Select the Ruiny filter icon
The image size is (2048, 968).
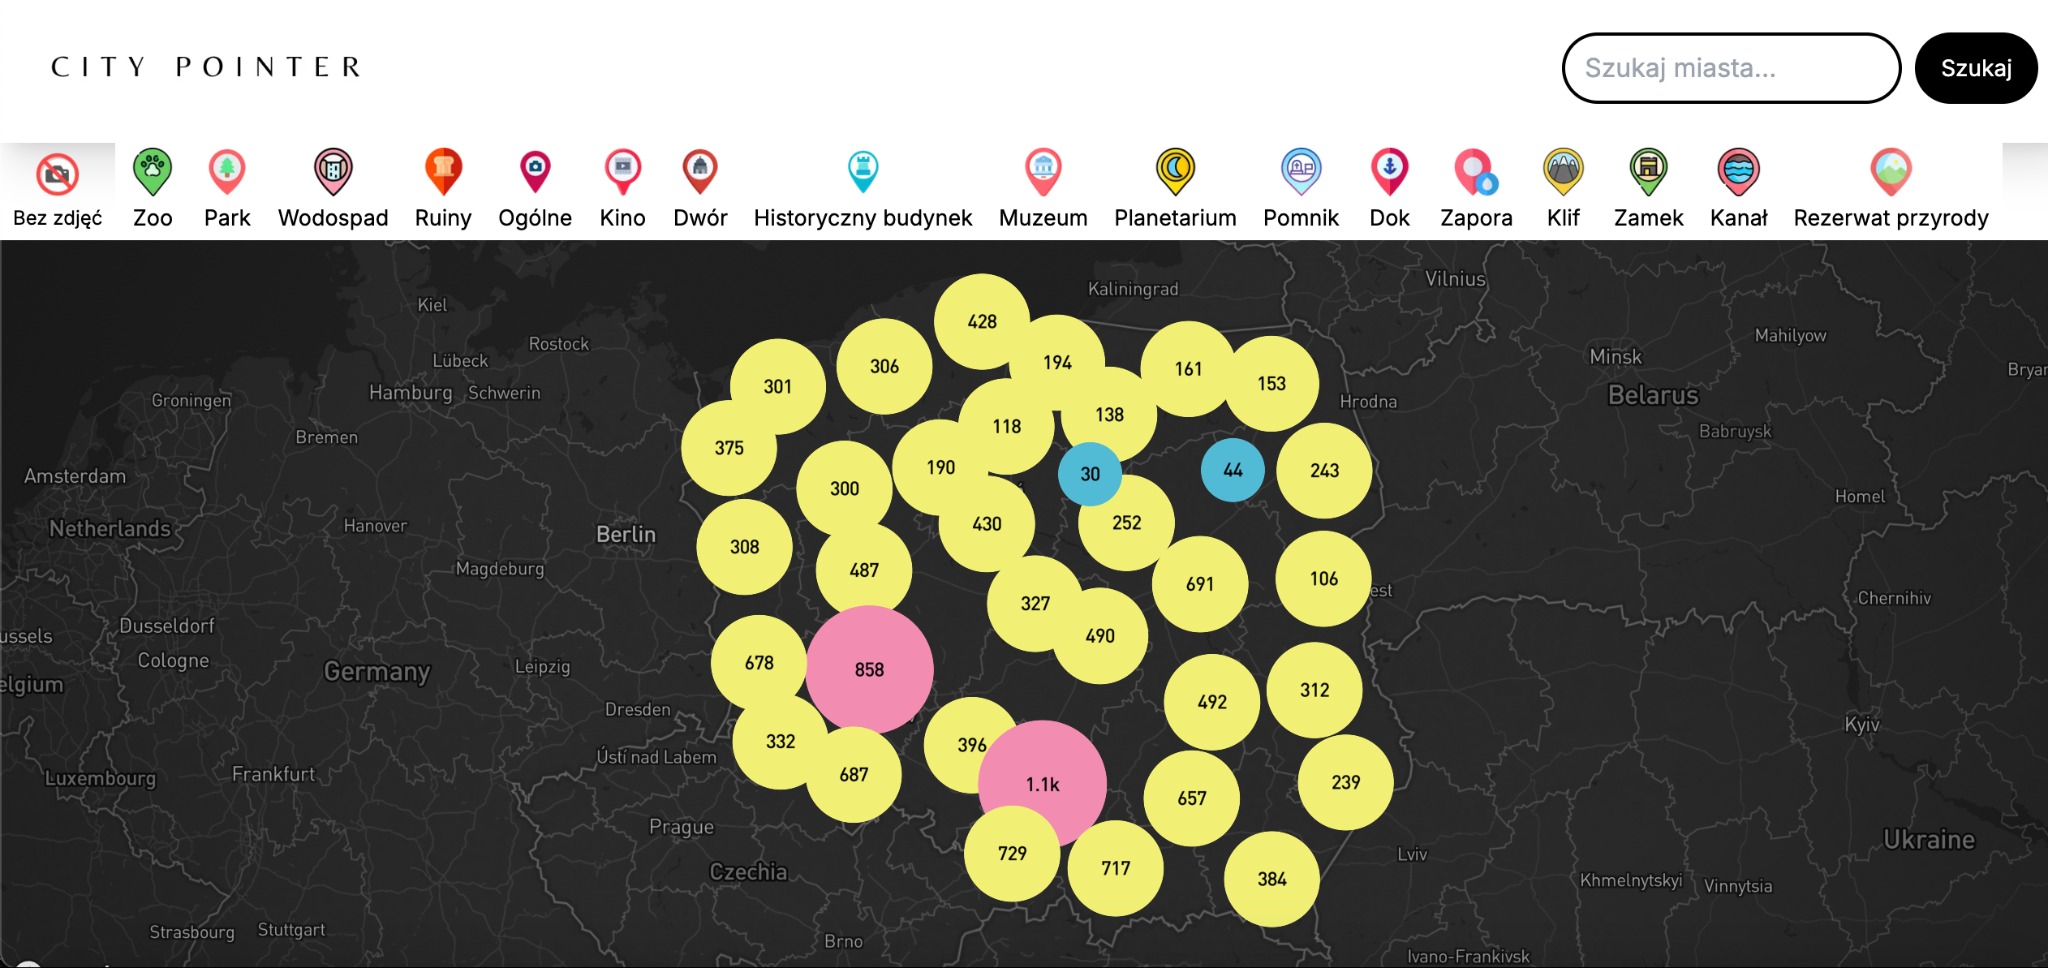click(x=442, y=172)
